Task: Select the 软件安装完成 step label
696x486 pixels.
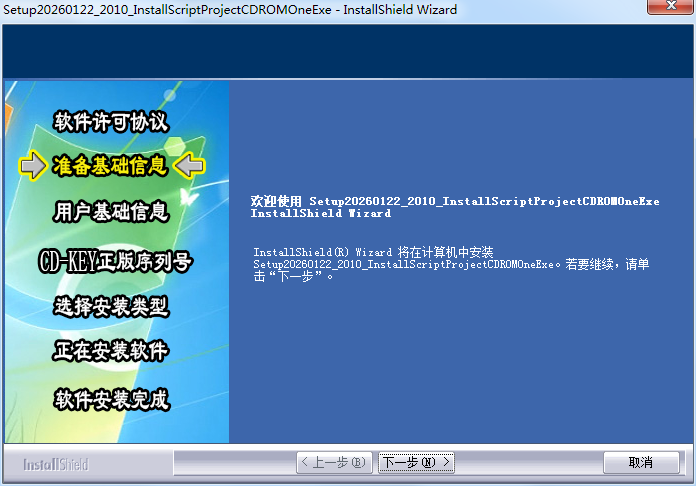Action: click(x=111, y=399)
